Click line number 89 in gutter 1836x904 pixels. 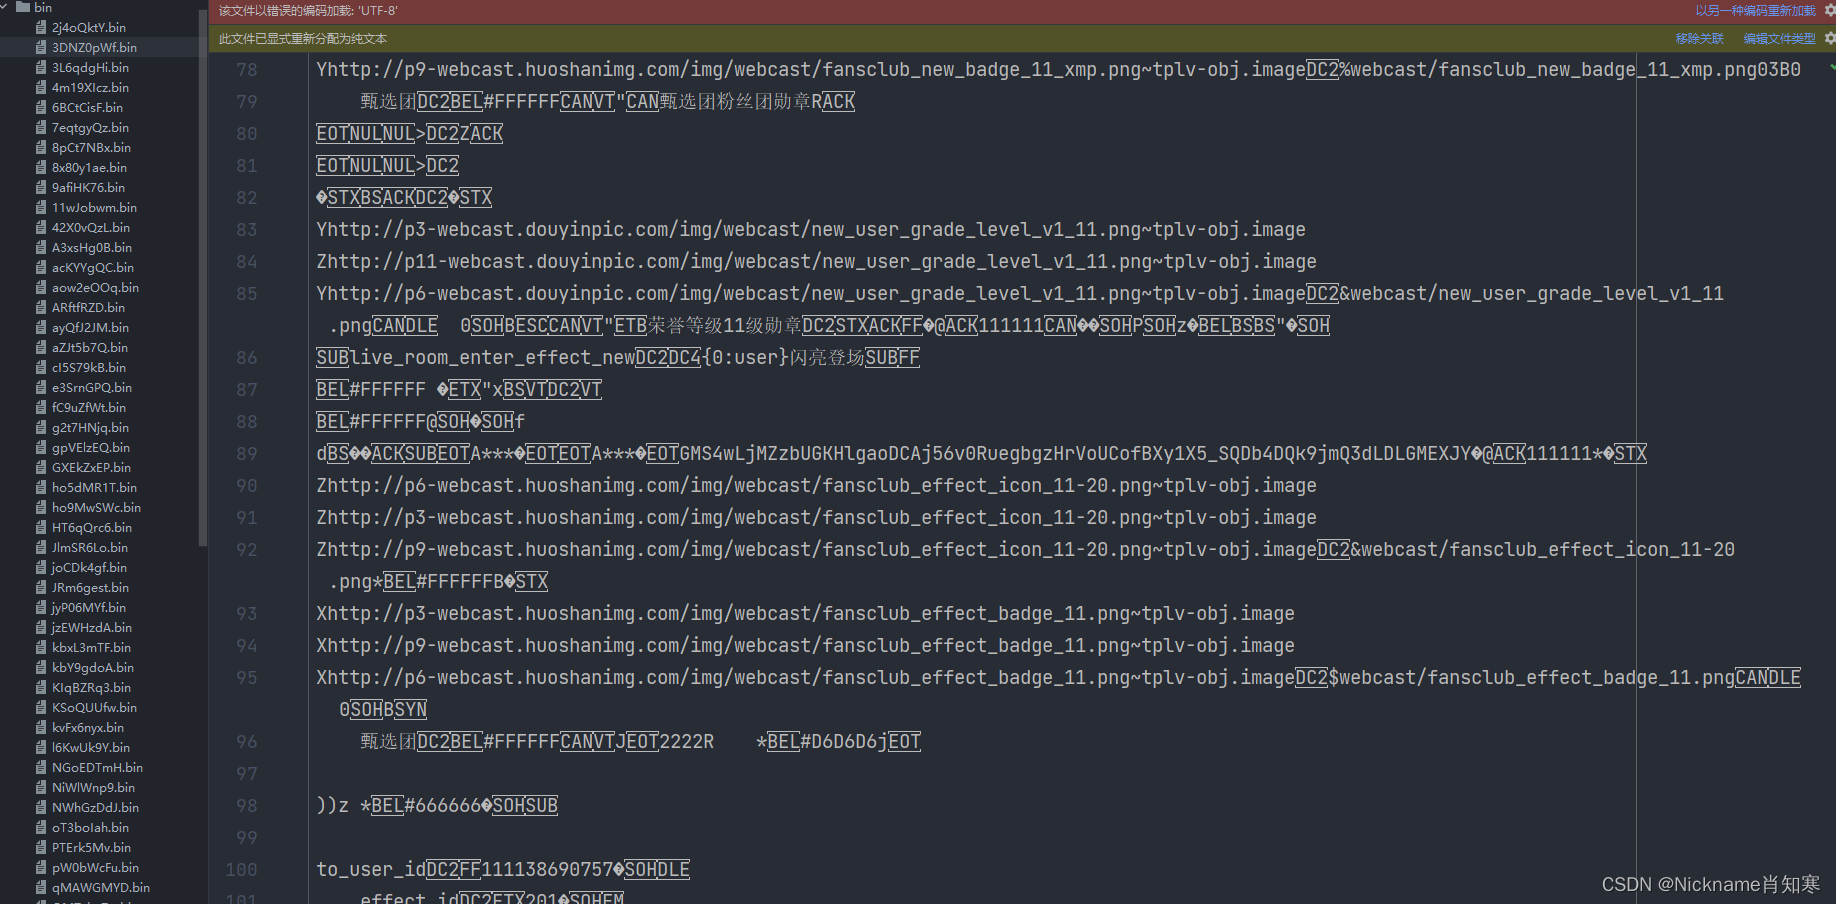(246, 454)
